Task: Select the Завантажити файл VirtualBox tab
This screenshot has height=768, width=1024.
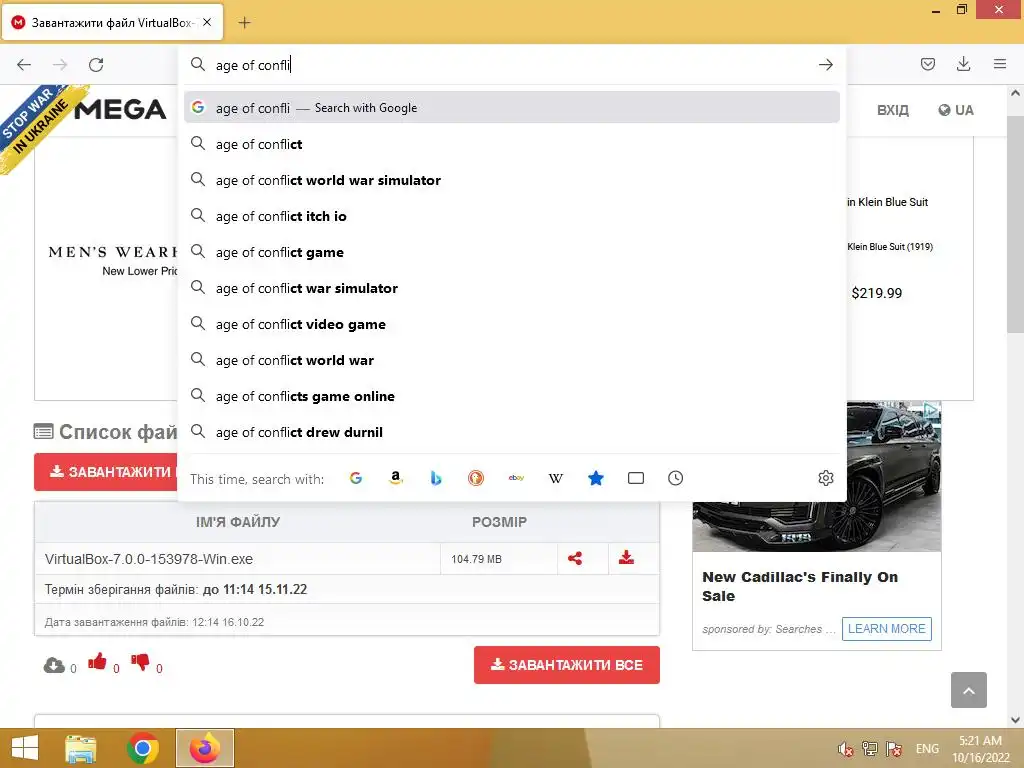Action: pos(112,23)
